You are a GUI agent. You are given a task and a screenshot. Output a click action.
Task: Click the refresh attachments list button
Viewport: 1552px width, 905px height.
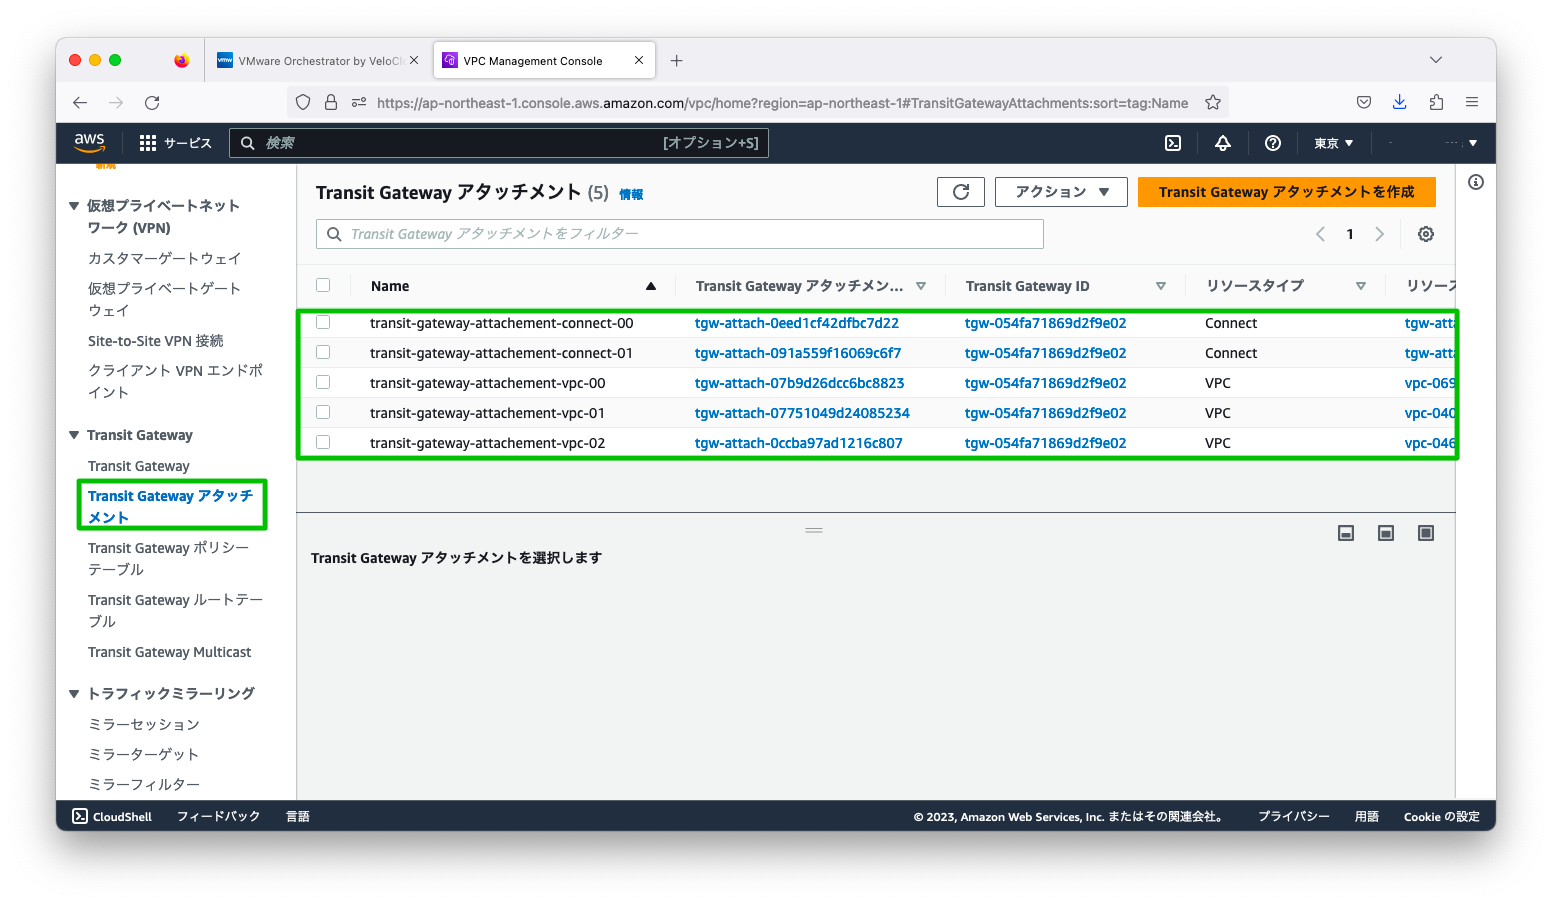pos(961,192)
